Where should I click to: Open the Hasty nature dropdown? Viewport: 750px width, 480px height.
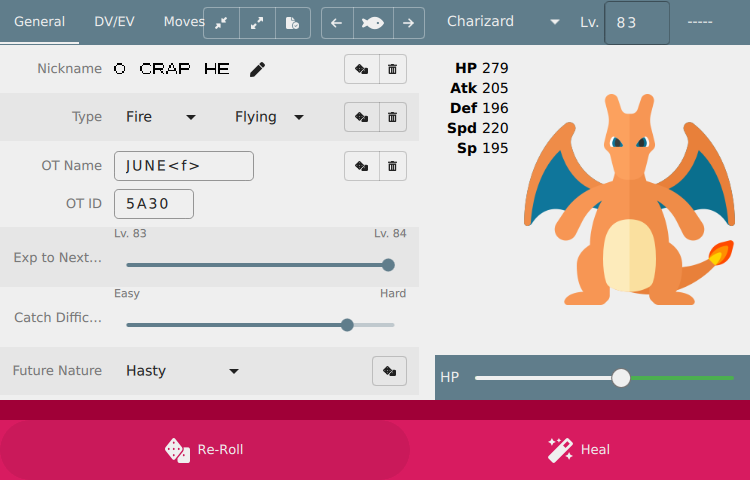(182, 371)
